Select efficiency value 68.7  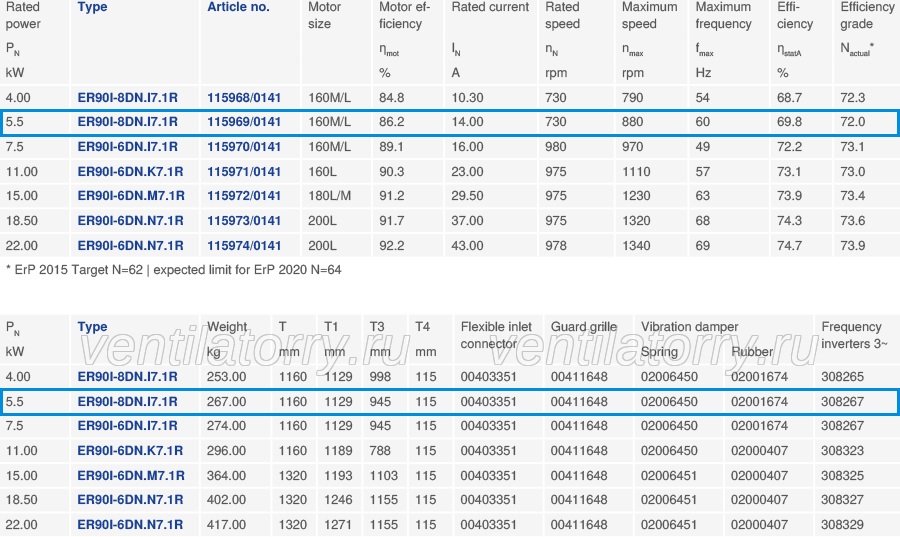(x=789, y=98)
